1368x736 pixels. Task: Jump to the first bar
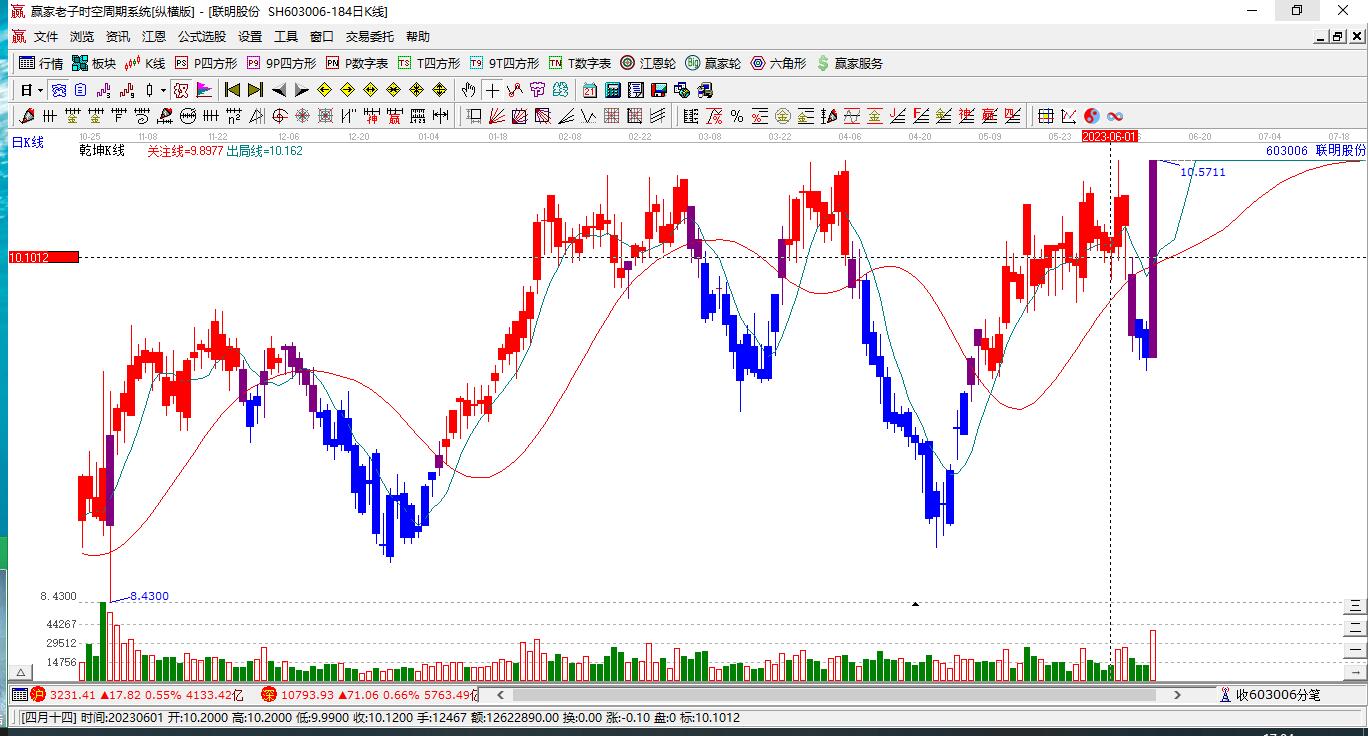[x=233, y=90]
